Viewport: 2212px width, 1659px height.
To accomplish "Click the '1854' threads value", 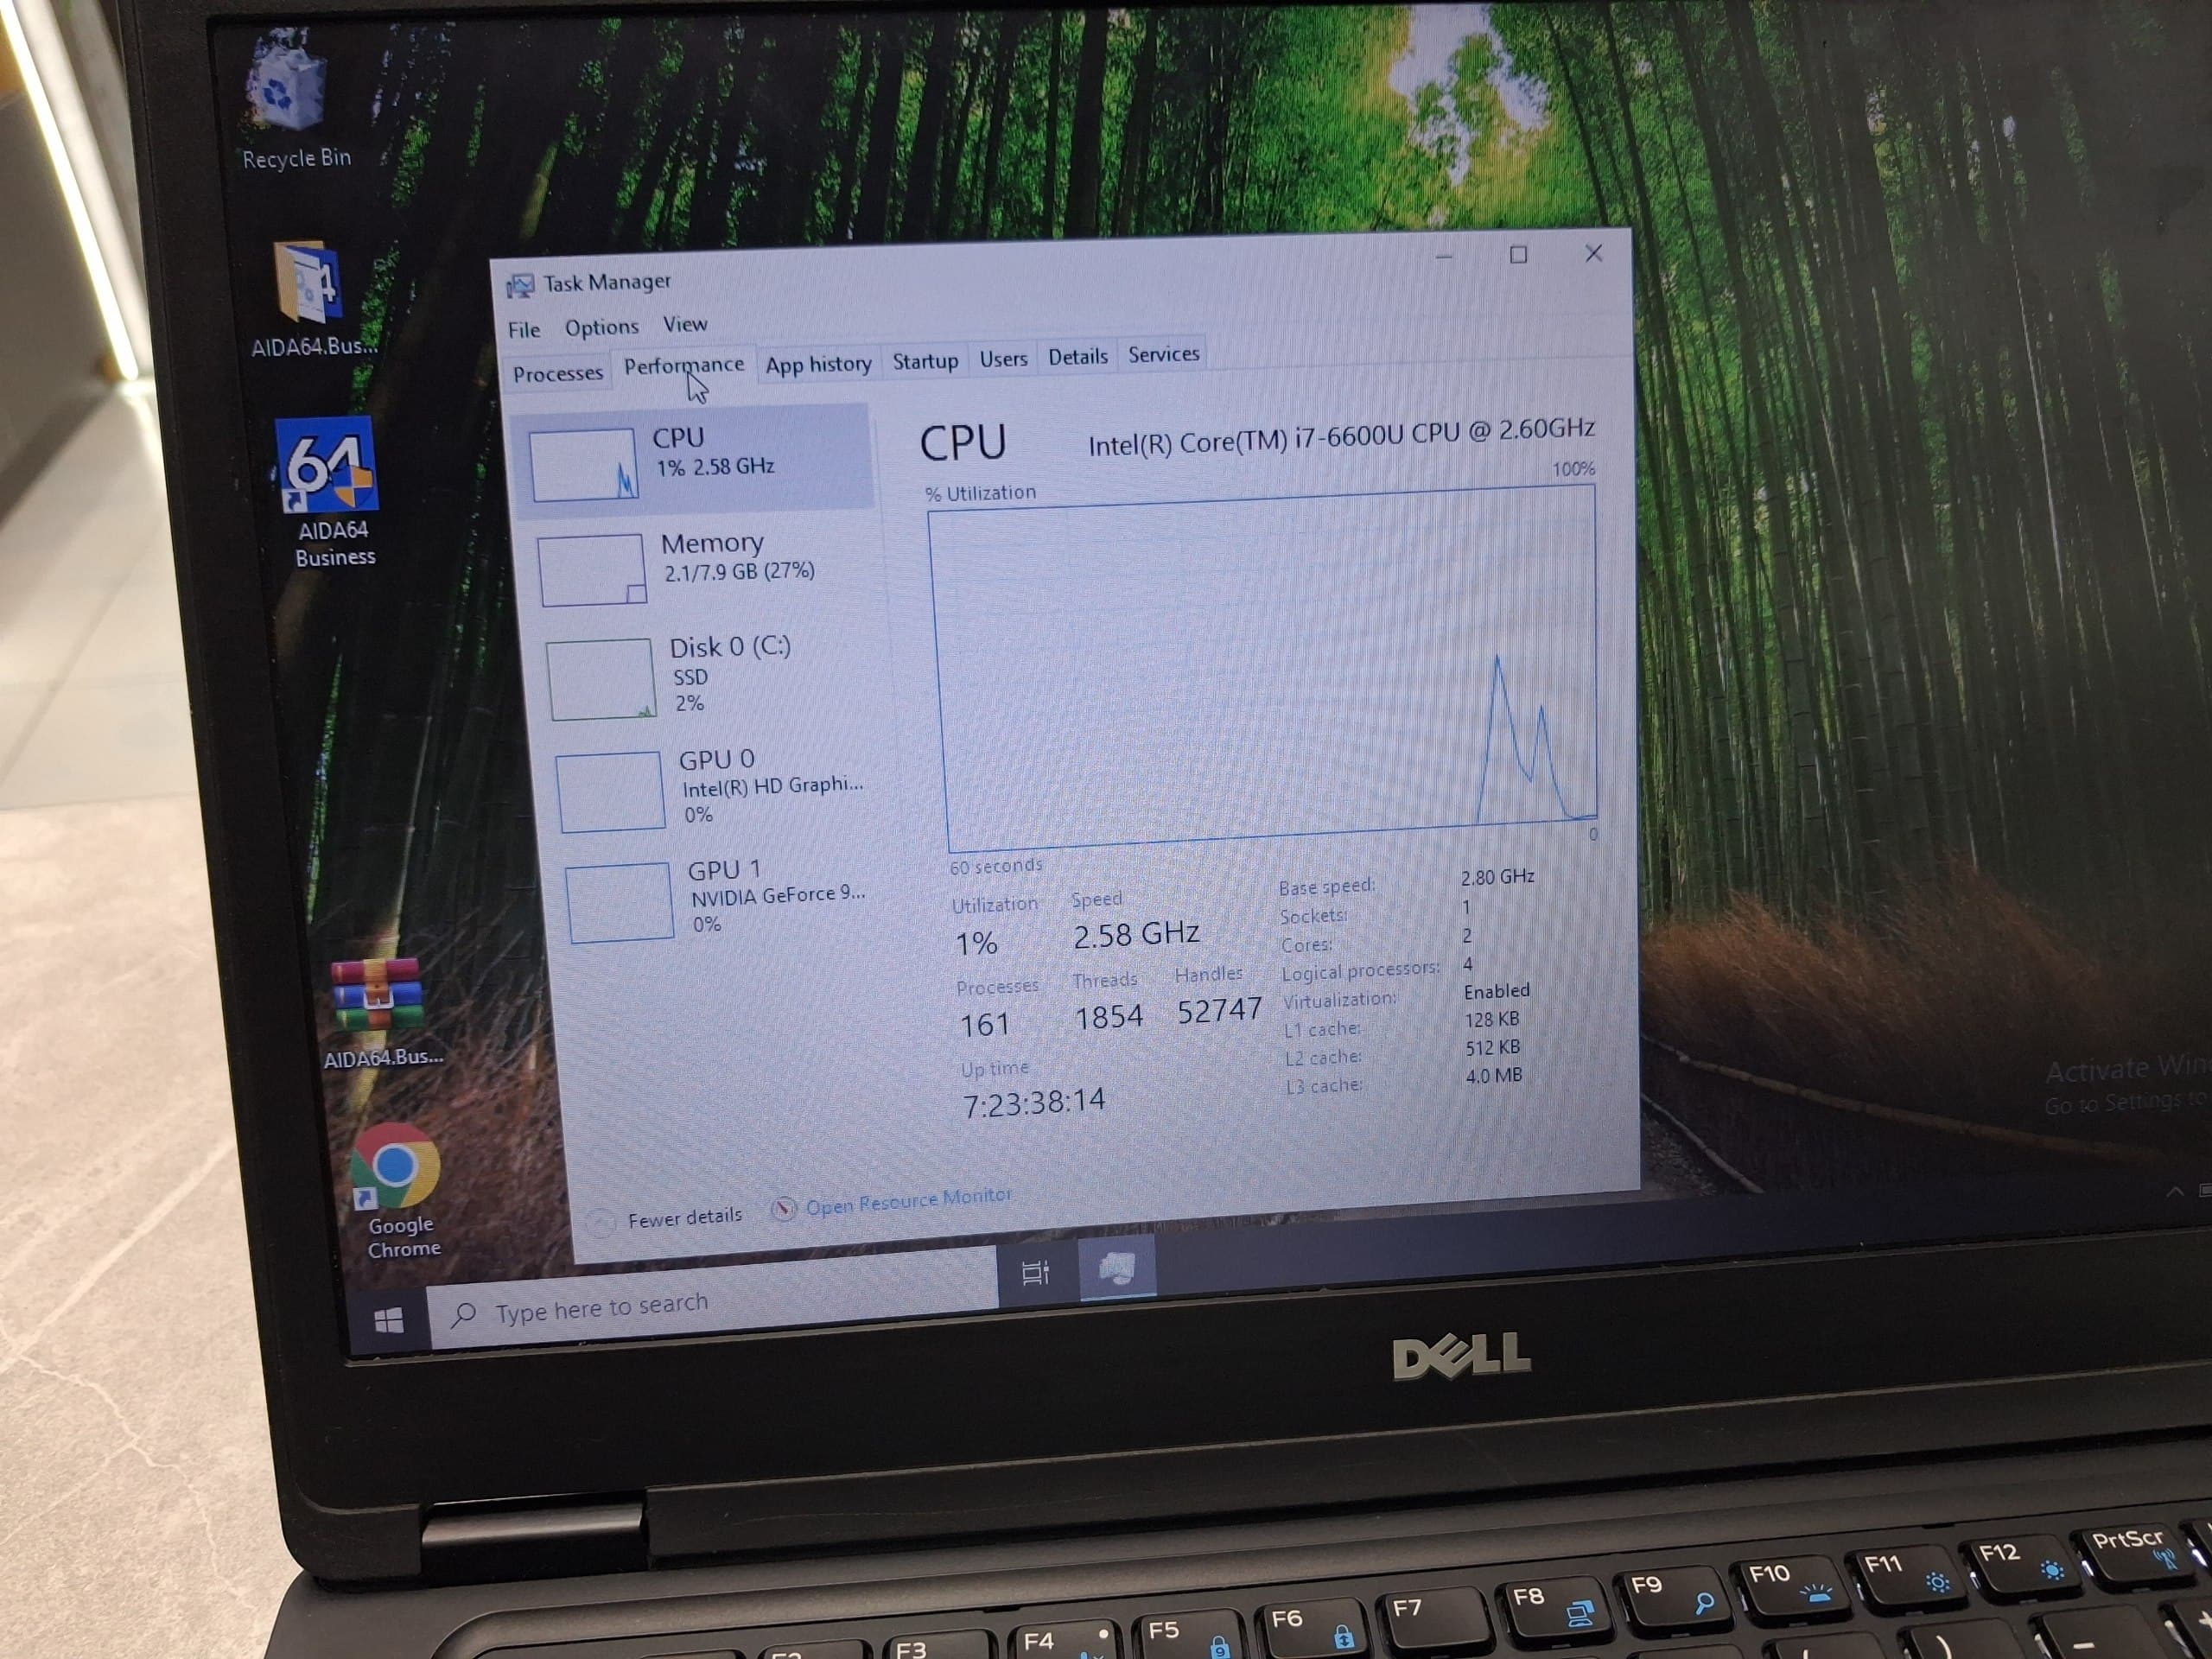I will tap(1108, 1017).
